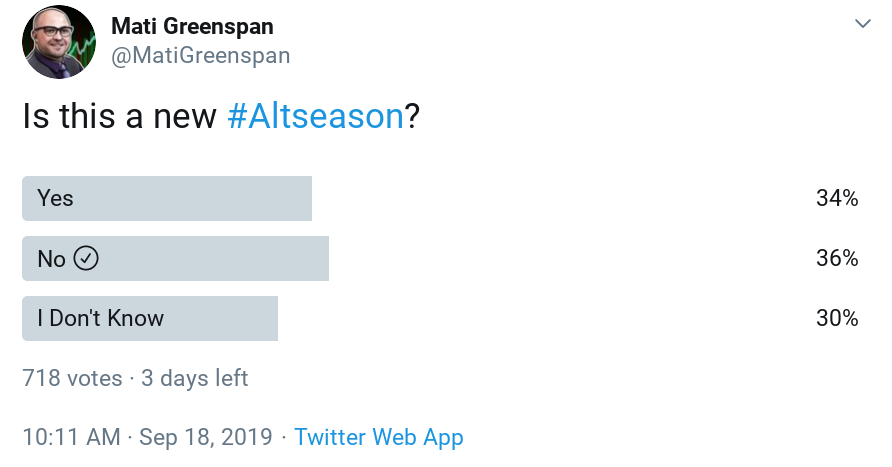Open the tweet options chevron menu
The image size is (892, 467).
point(862,24)
